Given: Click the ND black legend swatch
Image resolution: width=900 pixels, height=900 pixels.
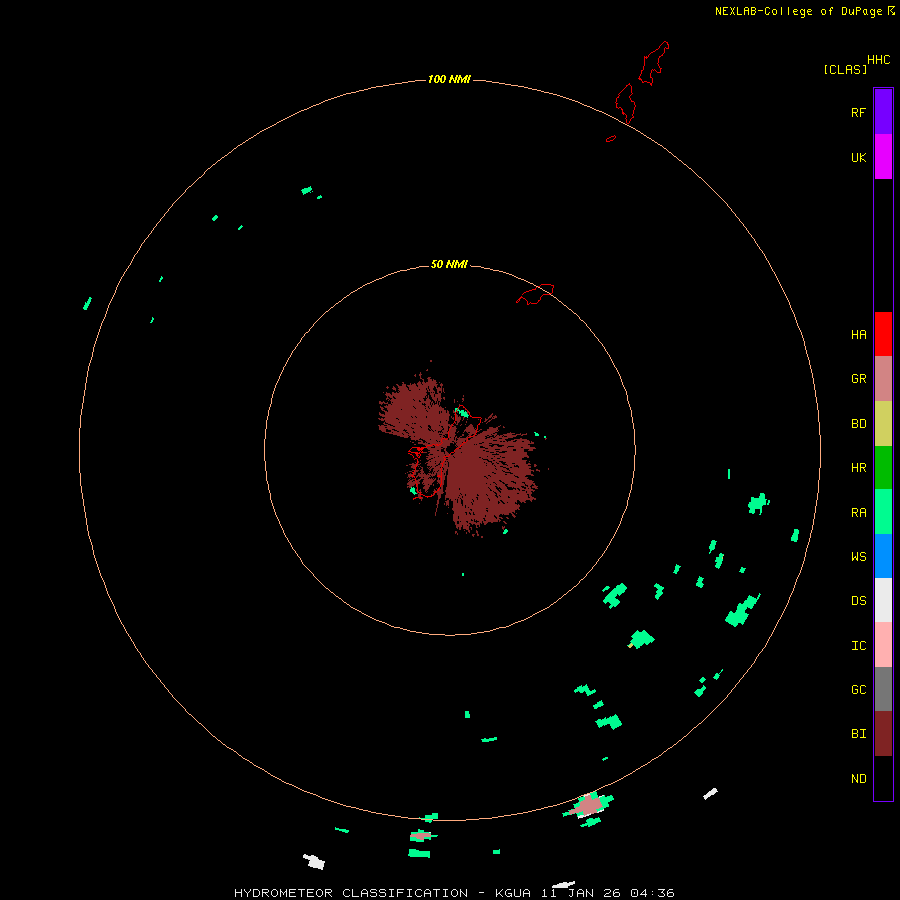Looking at the screenshot, I should tap(883, 778).
